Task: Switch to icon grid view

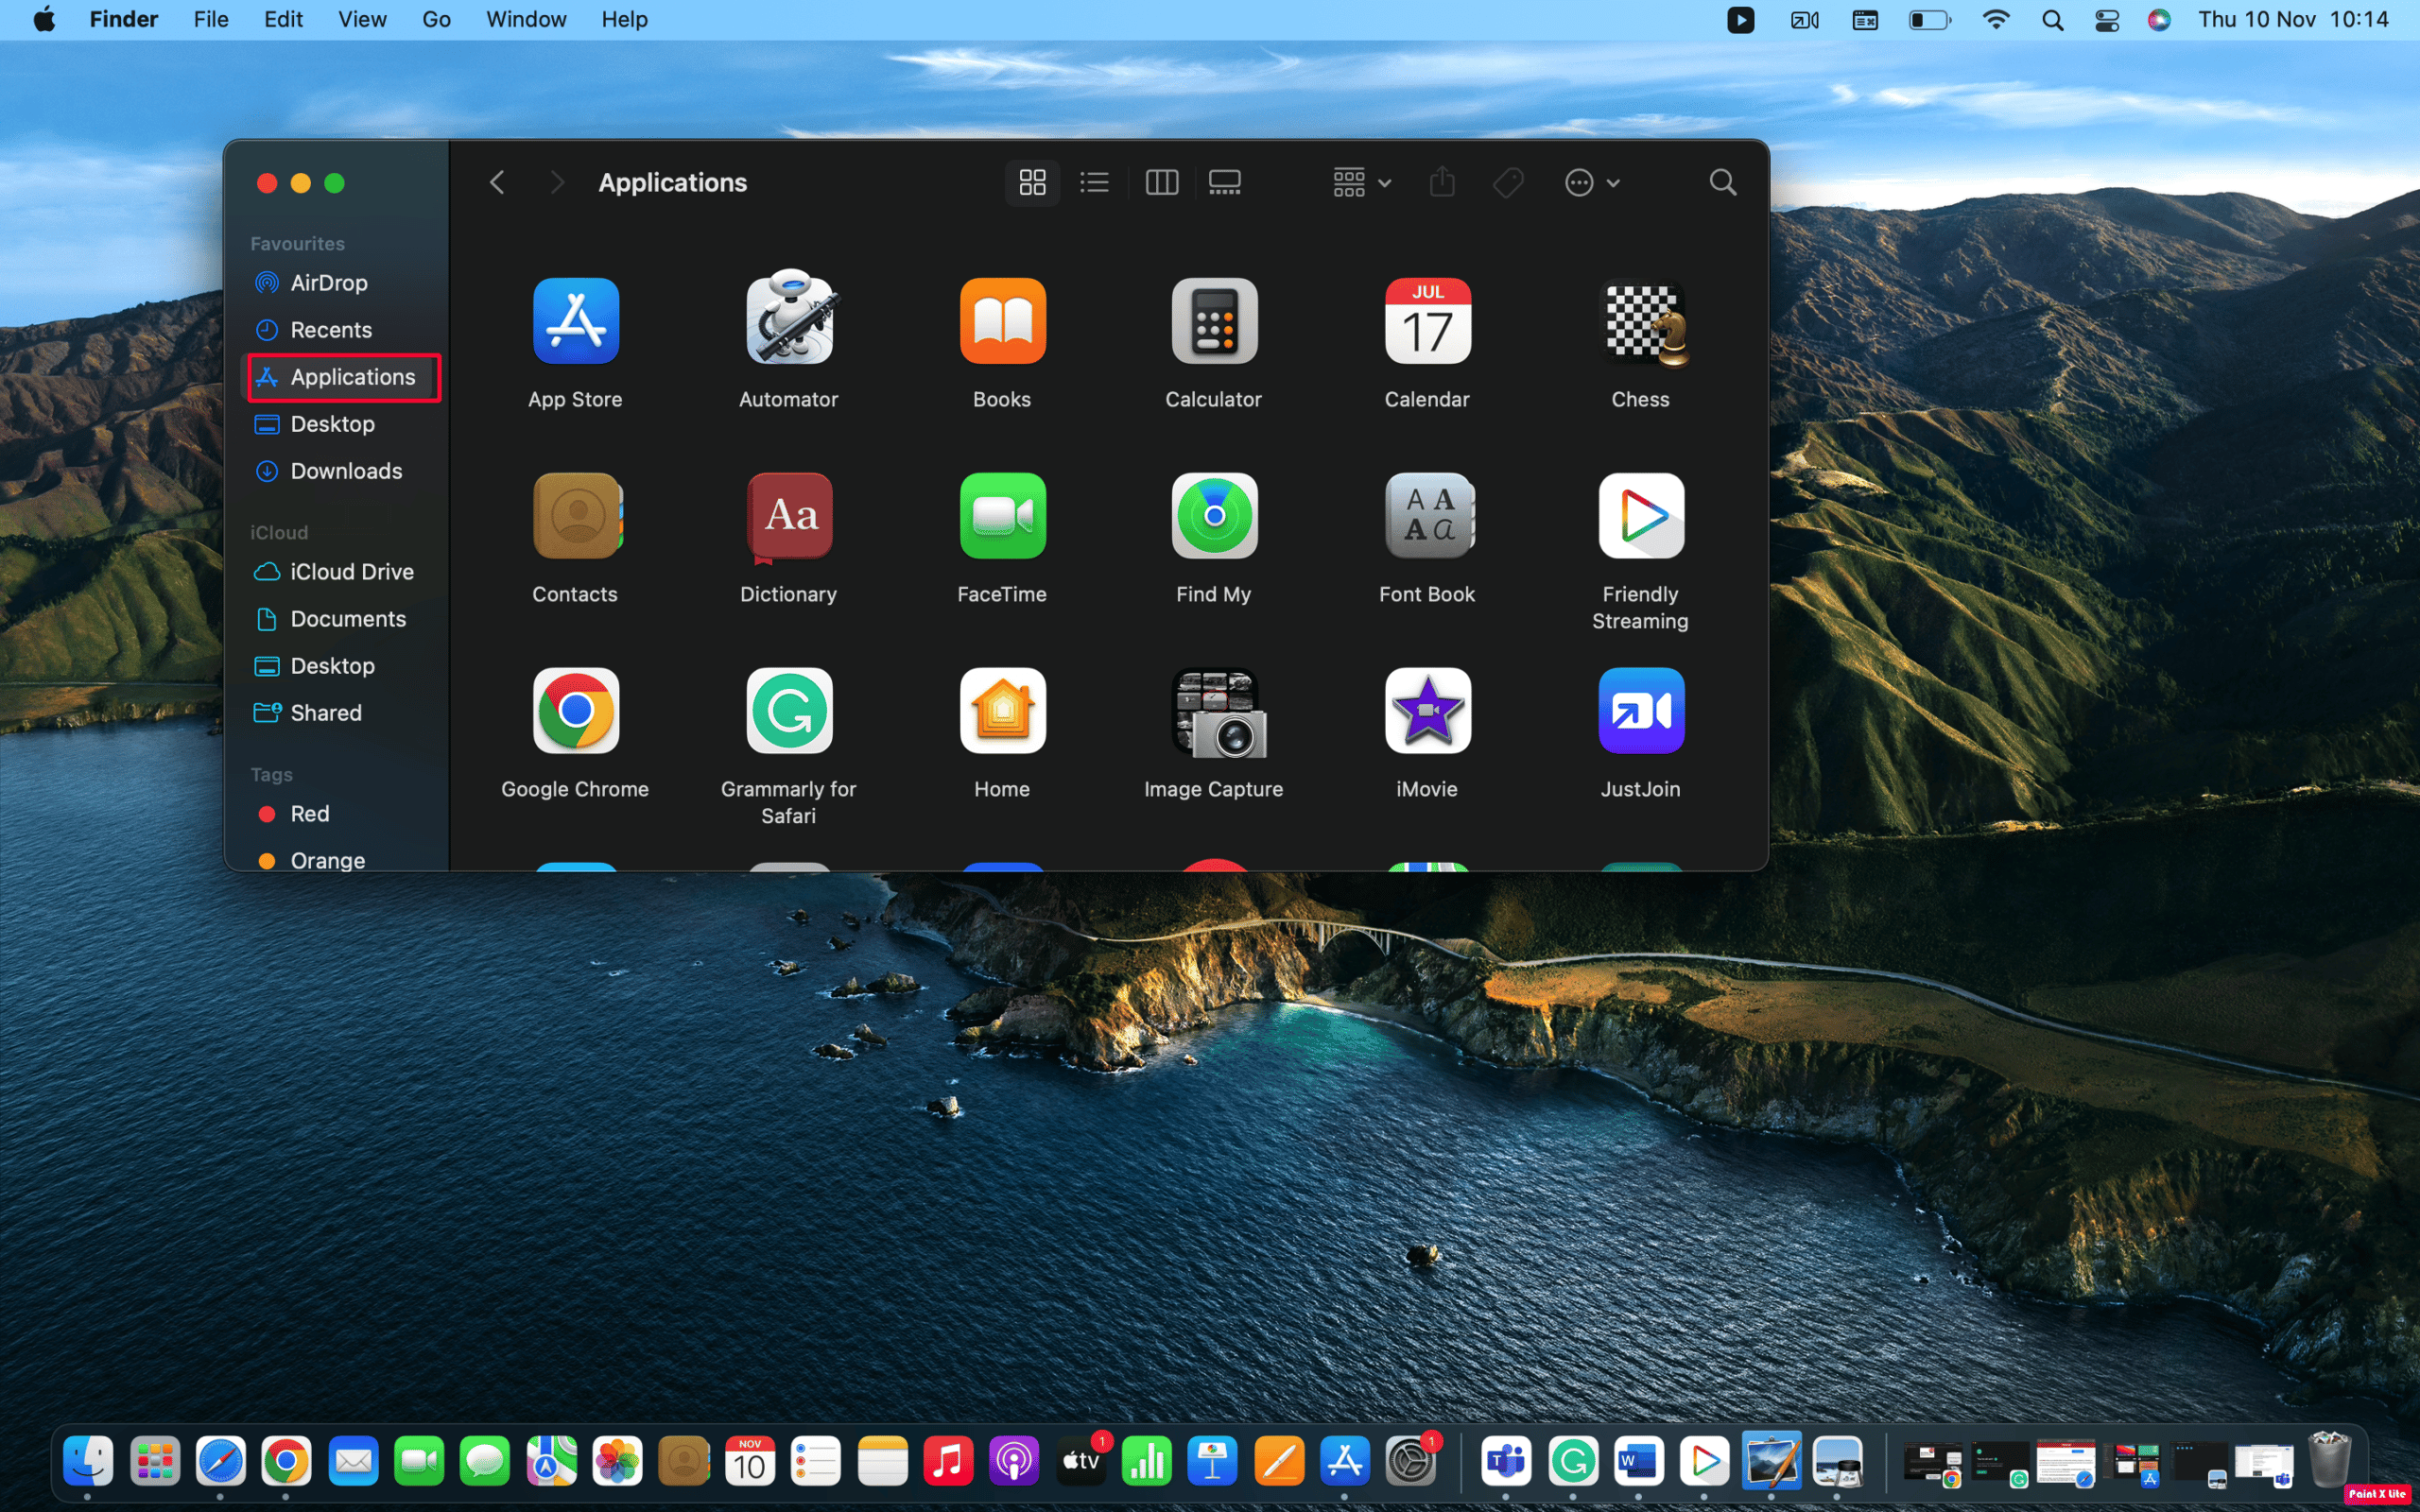Action: 1029,181
